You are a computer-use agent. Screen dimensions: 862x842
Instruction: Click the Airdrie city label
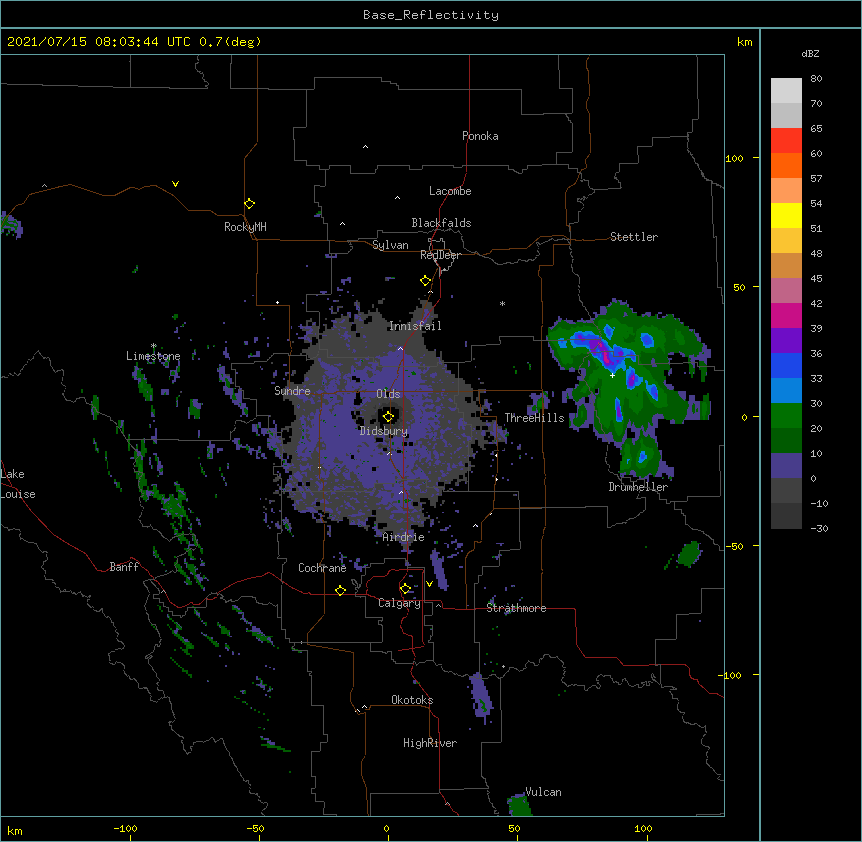click(x=404, y=537)
